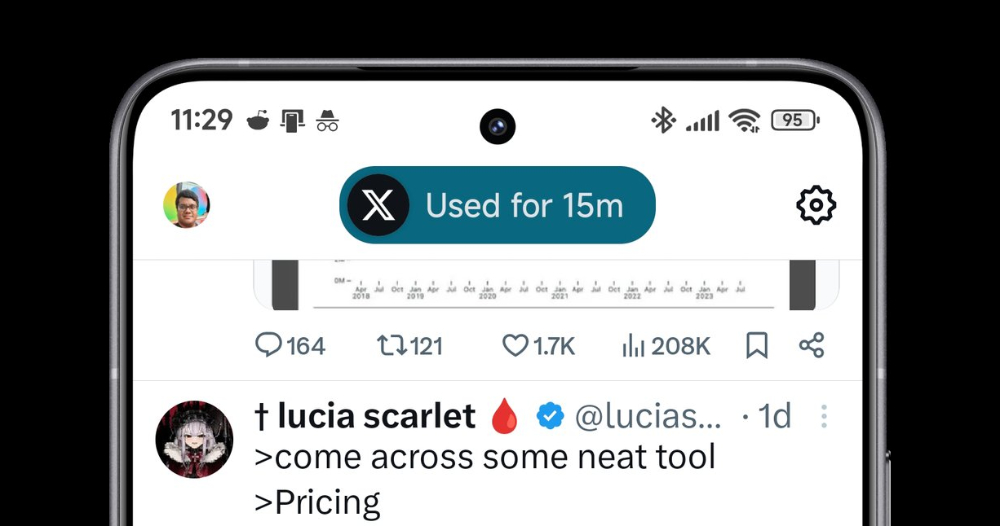
Task: Tap the X logo in the usage pill
Action: 378,205
